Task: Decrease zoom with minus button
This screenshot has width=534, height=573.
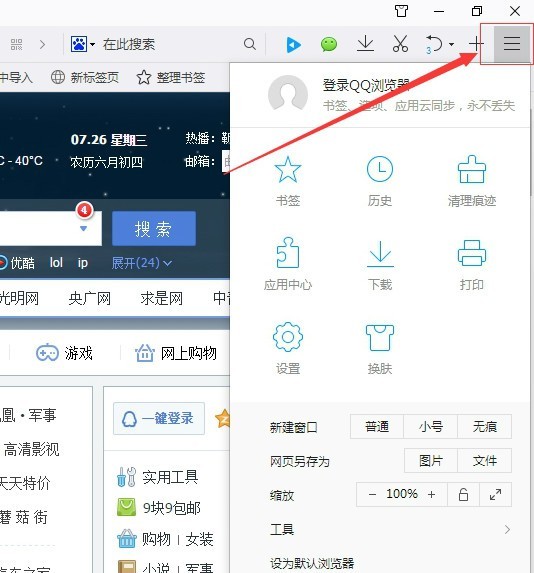Action: click(372, 494)
